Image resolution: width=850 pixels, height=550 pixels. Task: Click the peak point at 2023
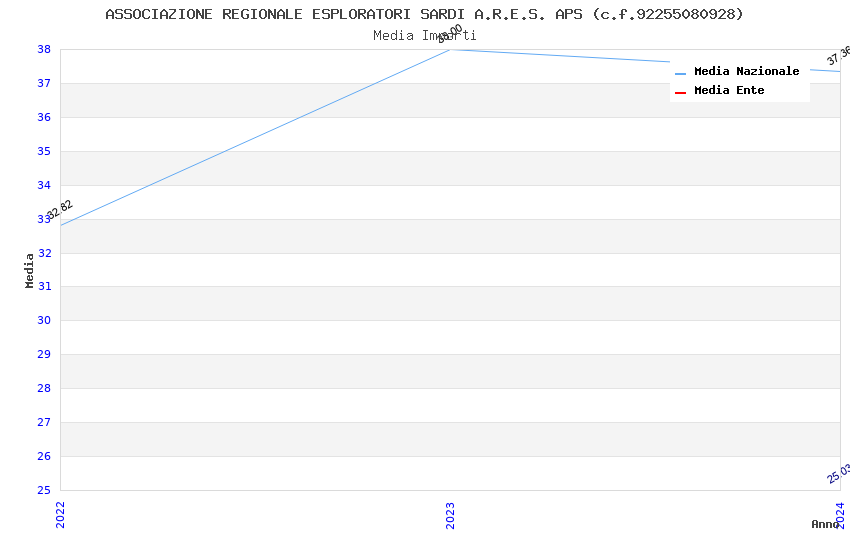point(450,50)
